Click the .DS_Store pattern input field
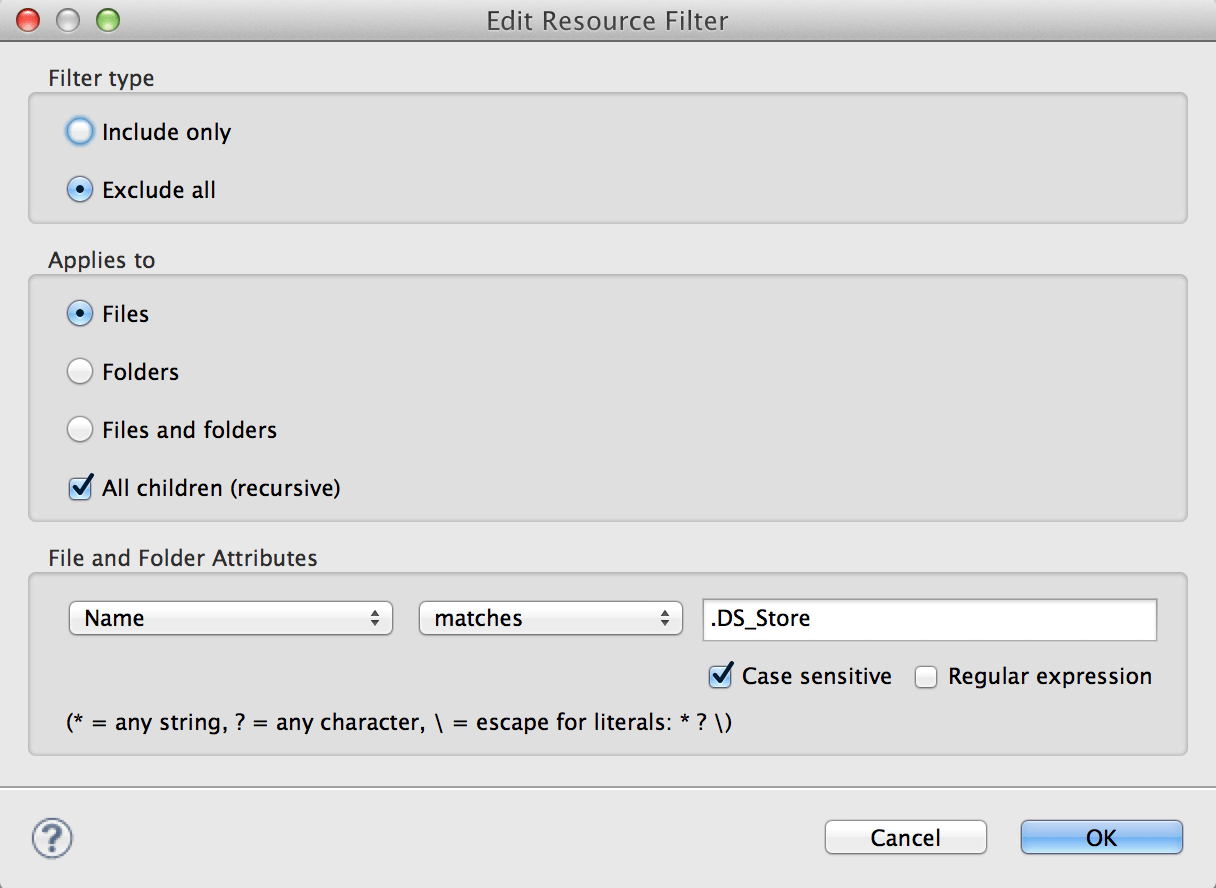 (928, 619)
